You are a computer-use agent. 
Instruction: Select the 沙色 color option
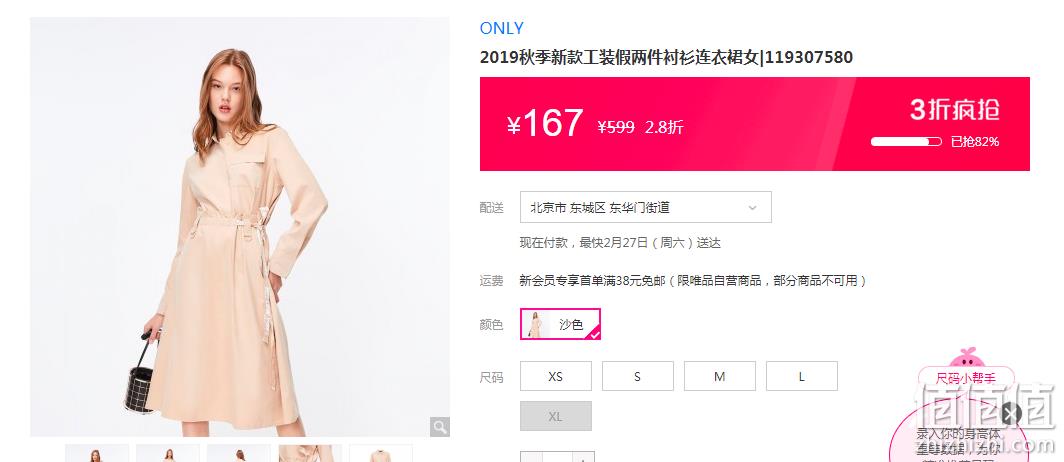560,324
